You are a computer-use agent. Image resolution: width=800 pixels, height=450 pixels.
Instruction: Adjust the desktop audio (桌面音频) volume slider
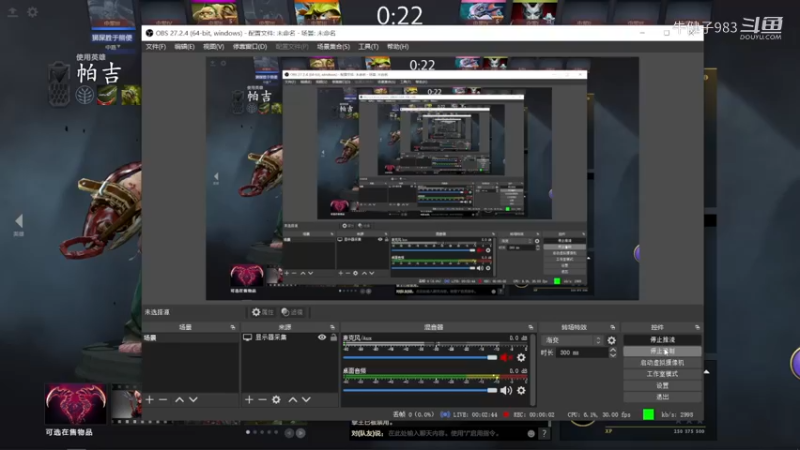click(420, 390)
